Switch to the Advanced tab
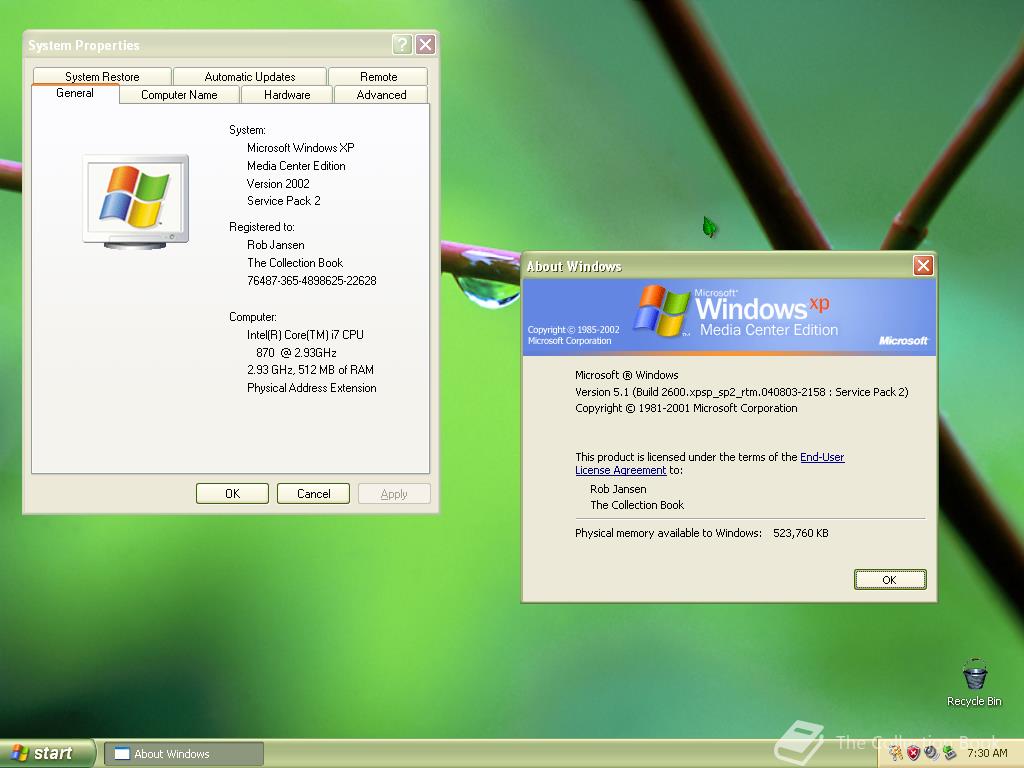This screenshot has width=1024, height=768. (x=381, y=95)
